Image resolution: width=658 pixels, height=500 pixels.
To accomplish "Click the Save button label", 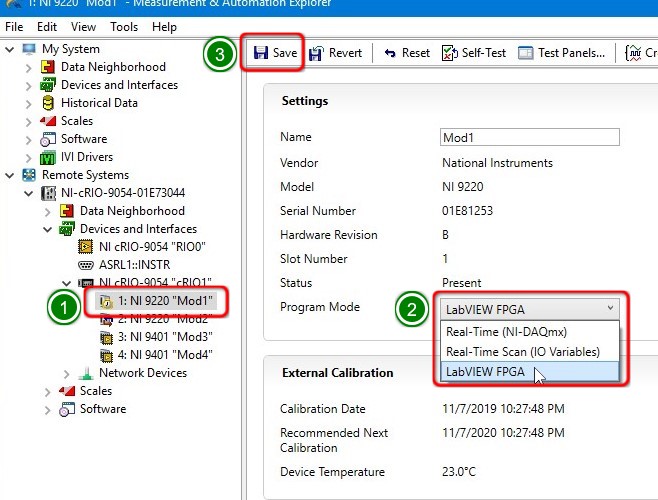I will coord(285,53).
